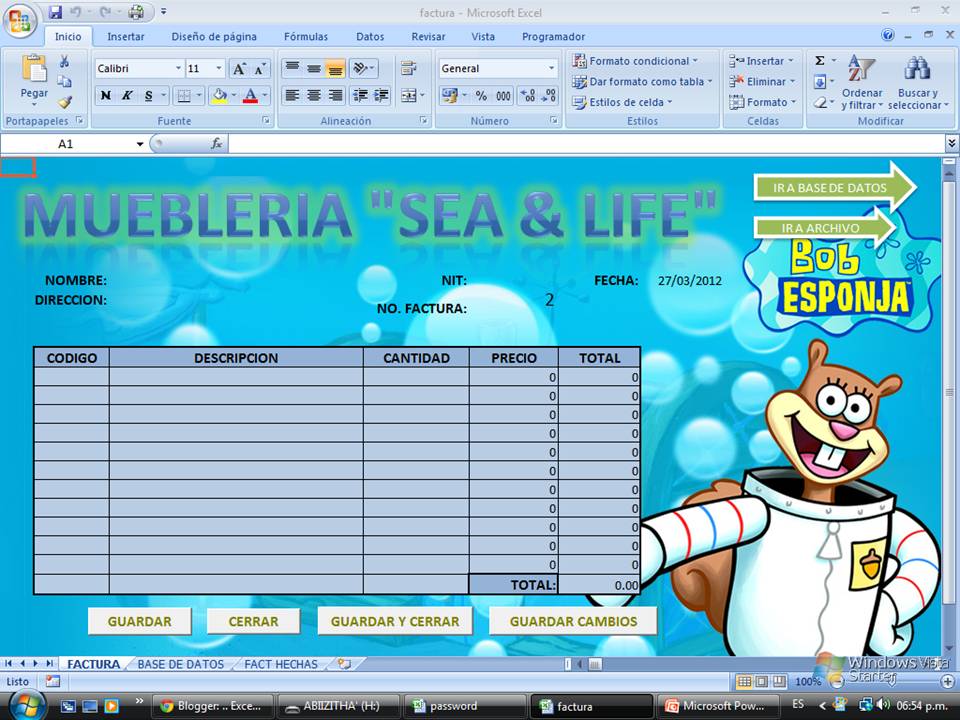
Task: Expand the formula bar chevron
Action: [951, 144]
